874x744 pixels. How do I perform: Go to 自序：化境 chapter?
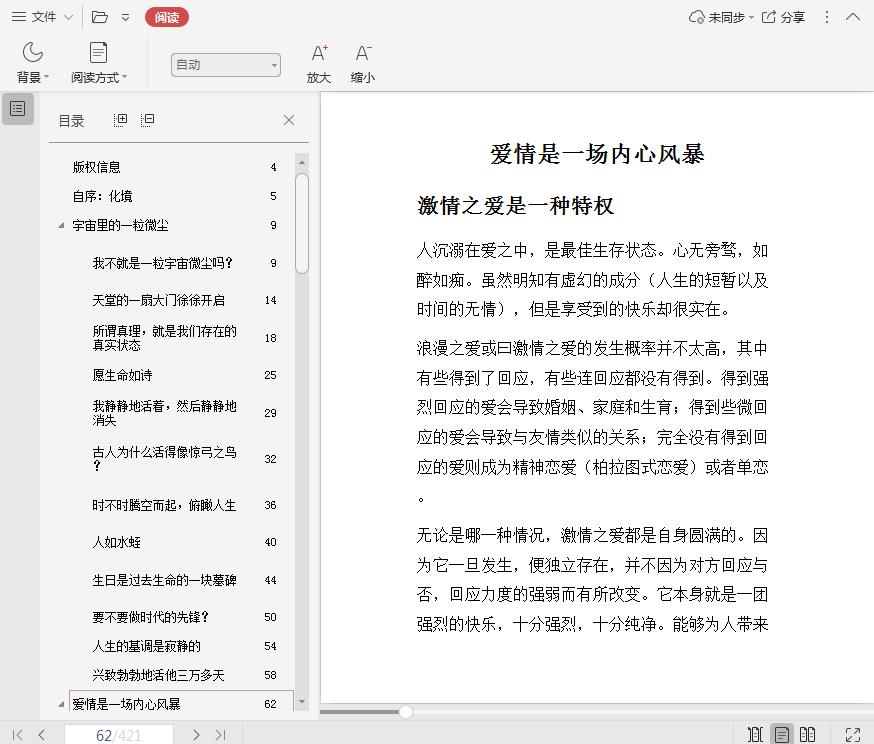point(103,196)
